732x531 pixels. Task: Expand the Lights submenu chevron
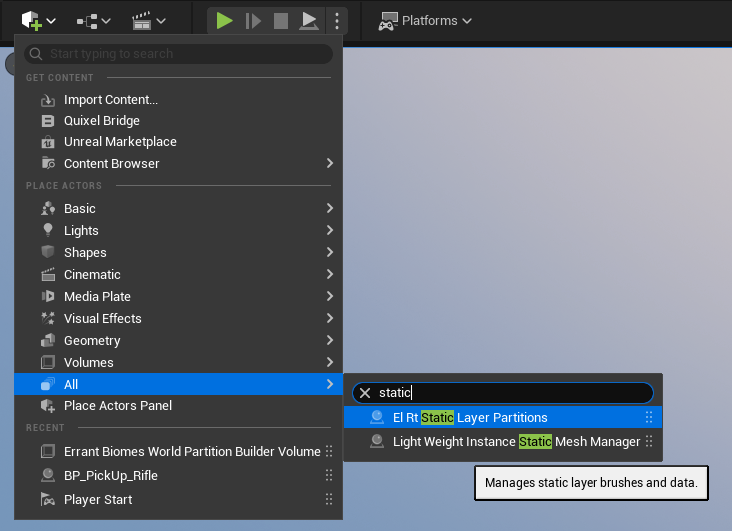pos(330,230)
